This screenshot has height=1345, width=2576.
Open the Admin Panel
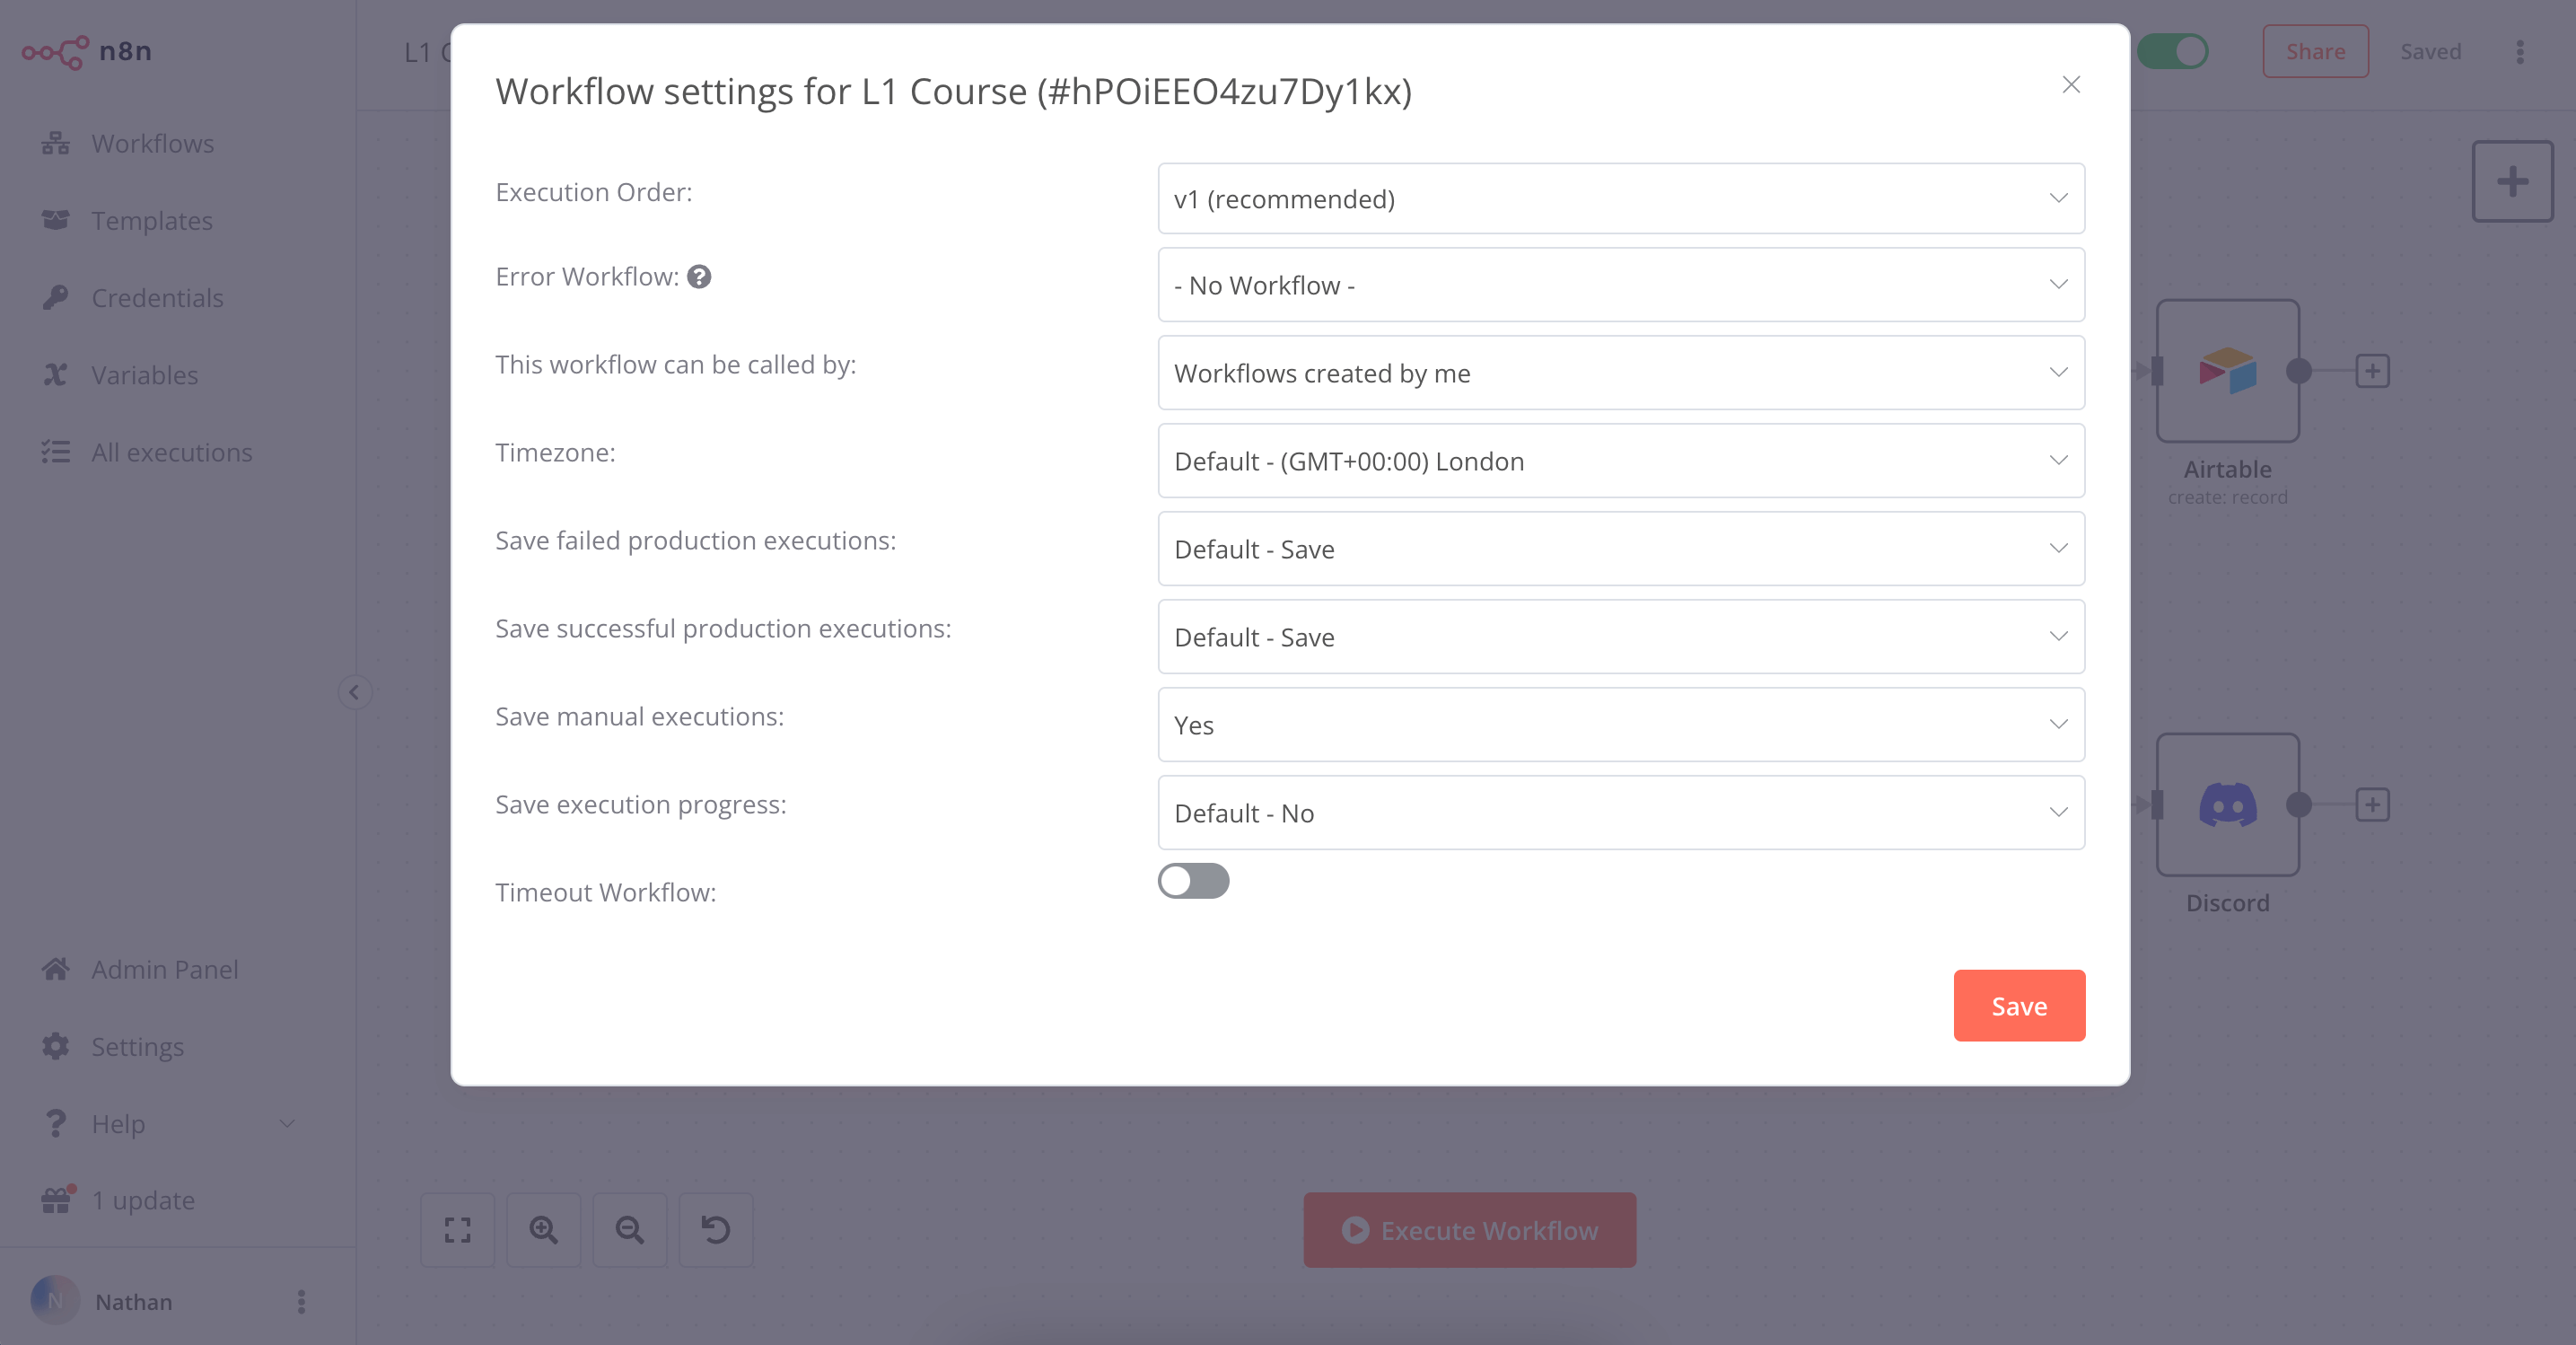click(x=165, y=969)
